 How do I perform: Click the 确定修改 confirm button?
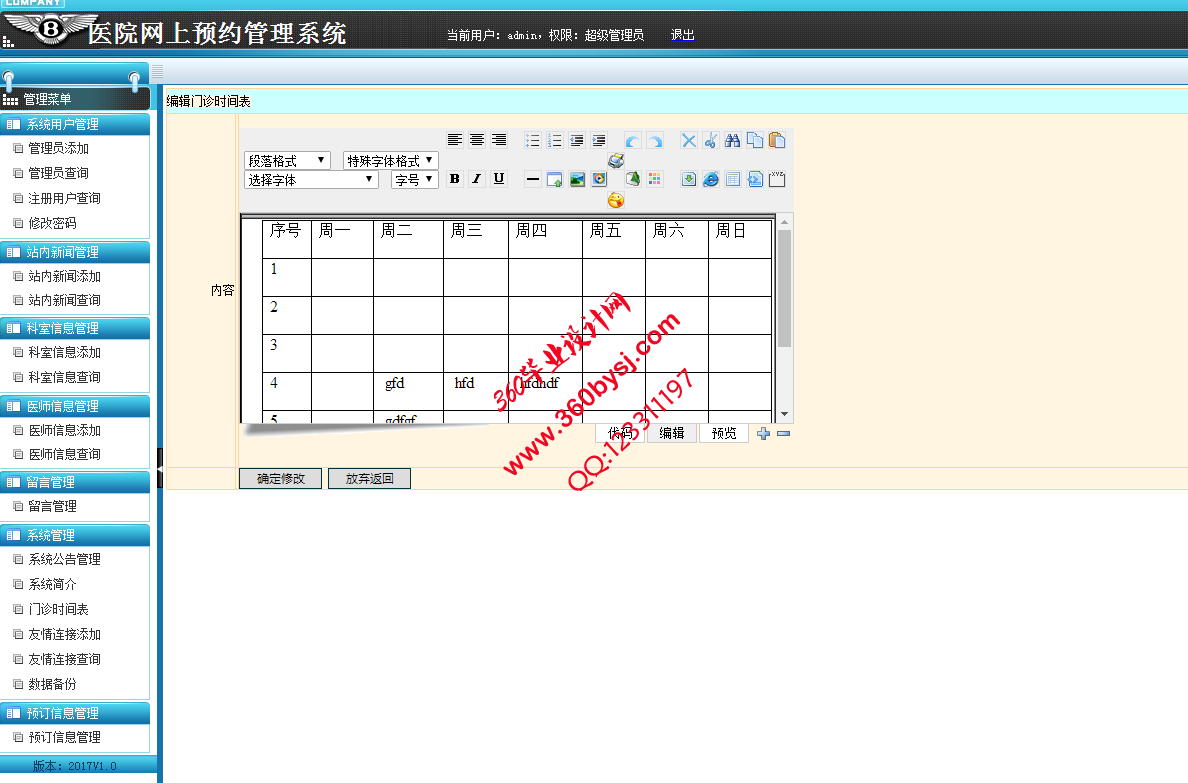(280, 478)
